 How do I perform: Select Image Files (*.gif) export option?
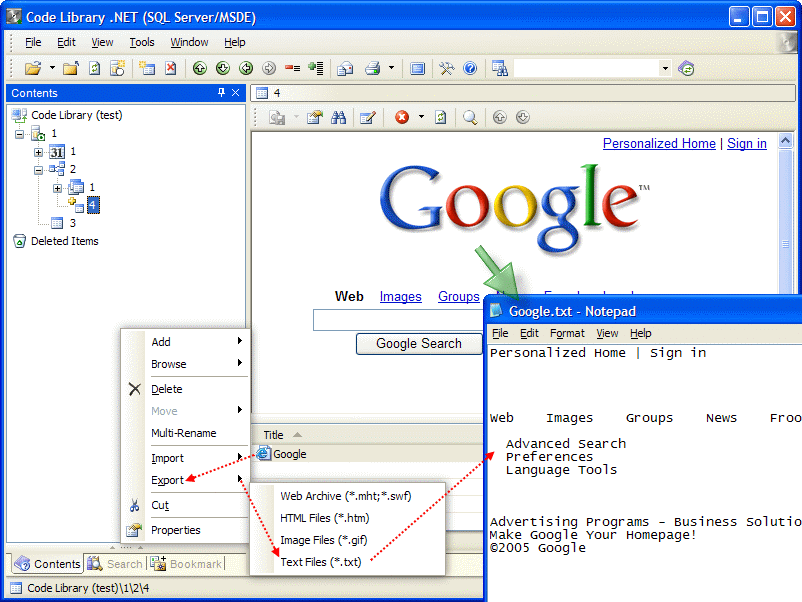pyautogui.click(x=347, y=540)
